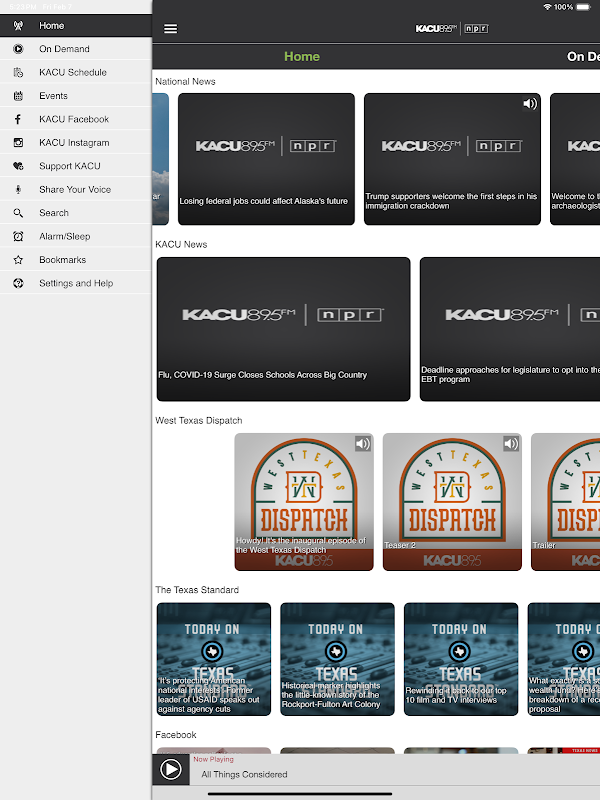This screenshot has height=800, width=600.
Task: Tap the West Texas Dispatch section heading
Action: click(198, 420)
